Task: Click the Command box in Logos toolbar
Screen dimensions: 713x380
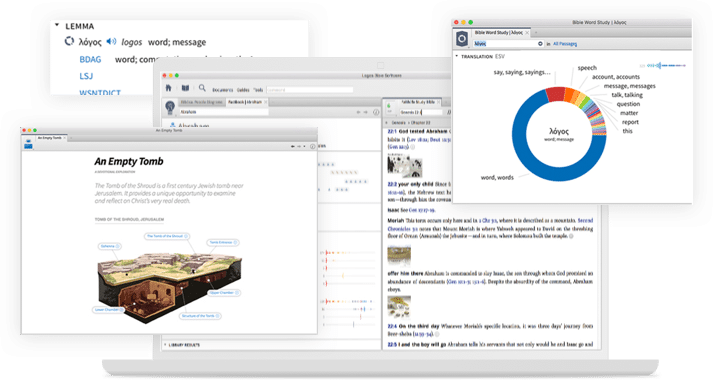Action: pyautogui.click(x=310, y=90)
